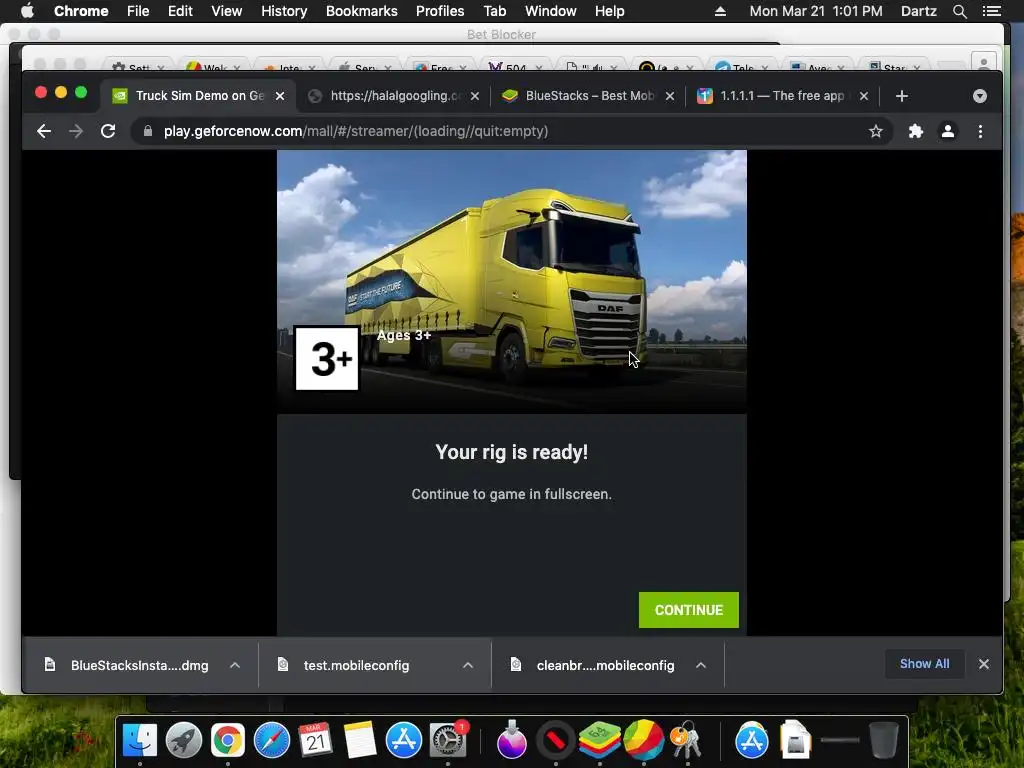This screenshot has width=1024, height=768.
Task: Bookmark this page with the star icon
Action: 876,131
